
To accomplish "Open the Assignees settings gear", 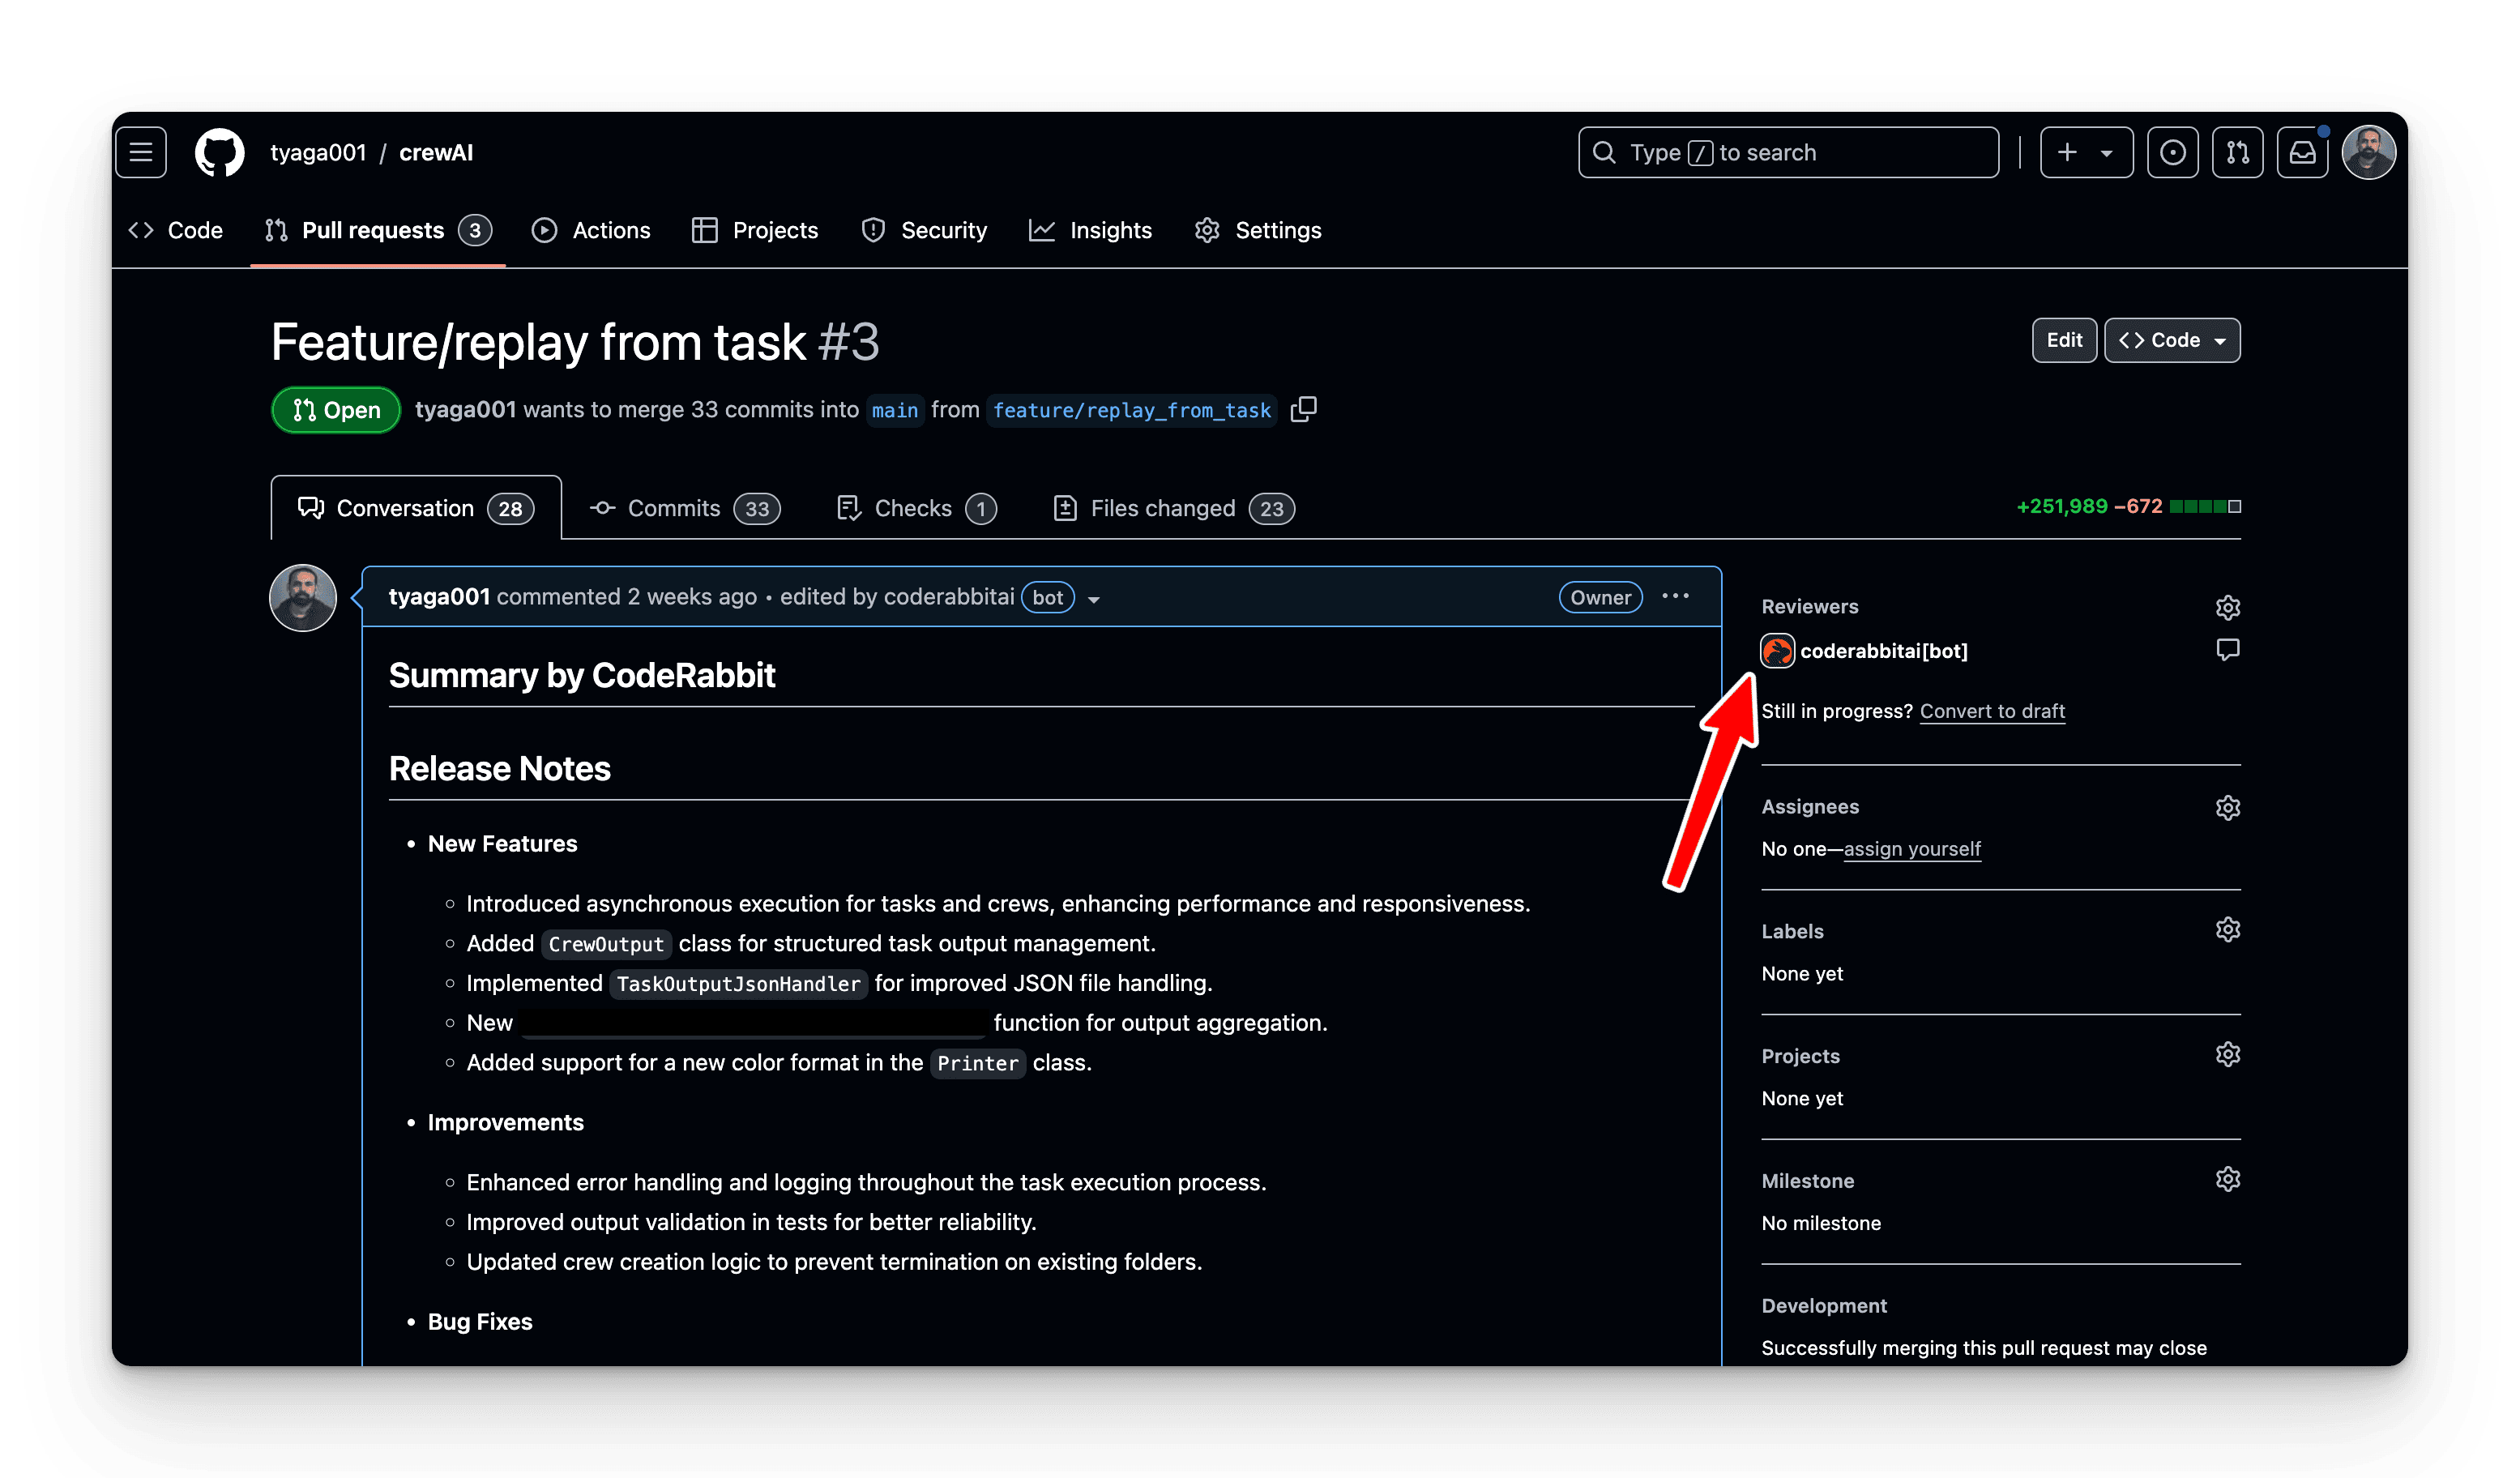I will click(x=2228, y=807).
